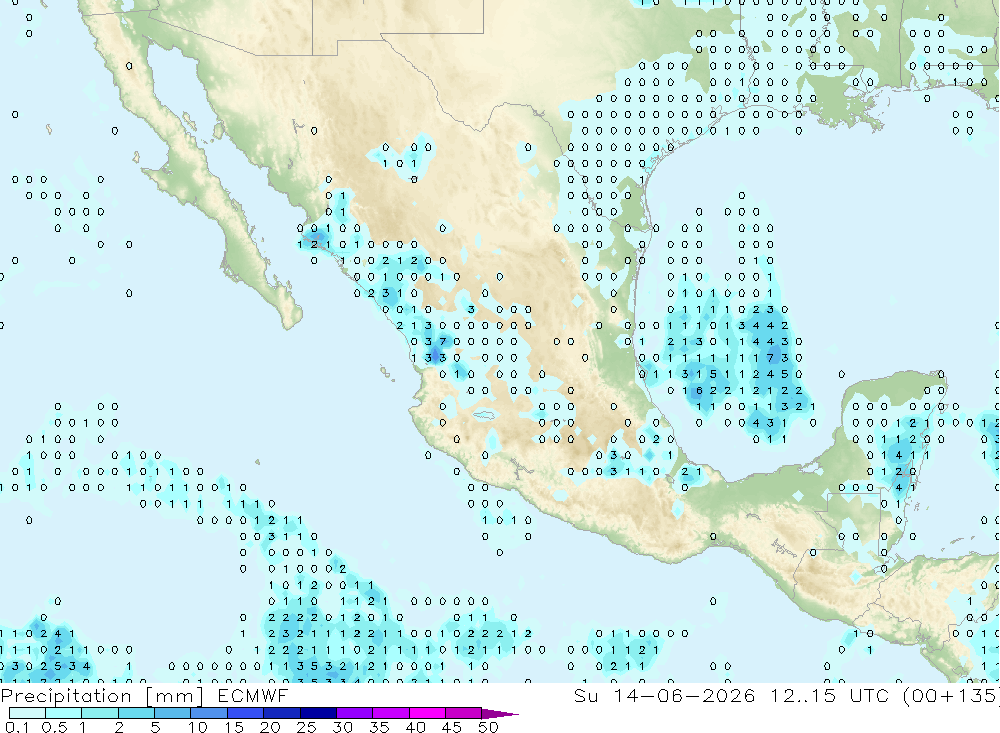Select the 25–30 mm legend color swatch
This screenshot has height=733, width=1000.
tap(318, 713)
